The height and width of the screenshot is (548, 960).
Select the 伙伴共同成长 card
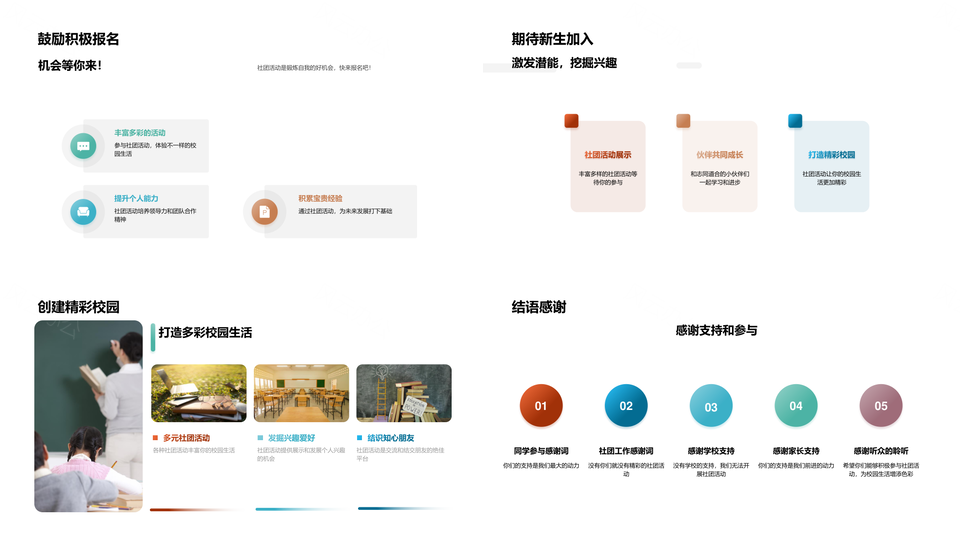tap(720, 167)
